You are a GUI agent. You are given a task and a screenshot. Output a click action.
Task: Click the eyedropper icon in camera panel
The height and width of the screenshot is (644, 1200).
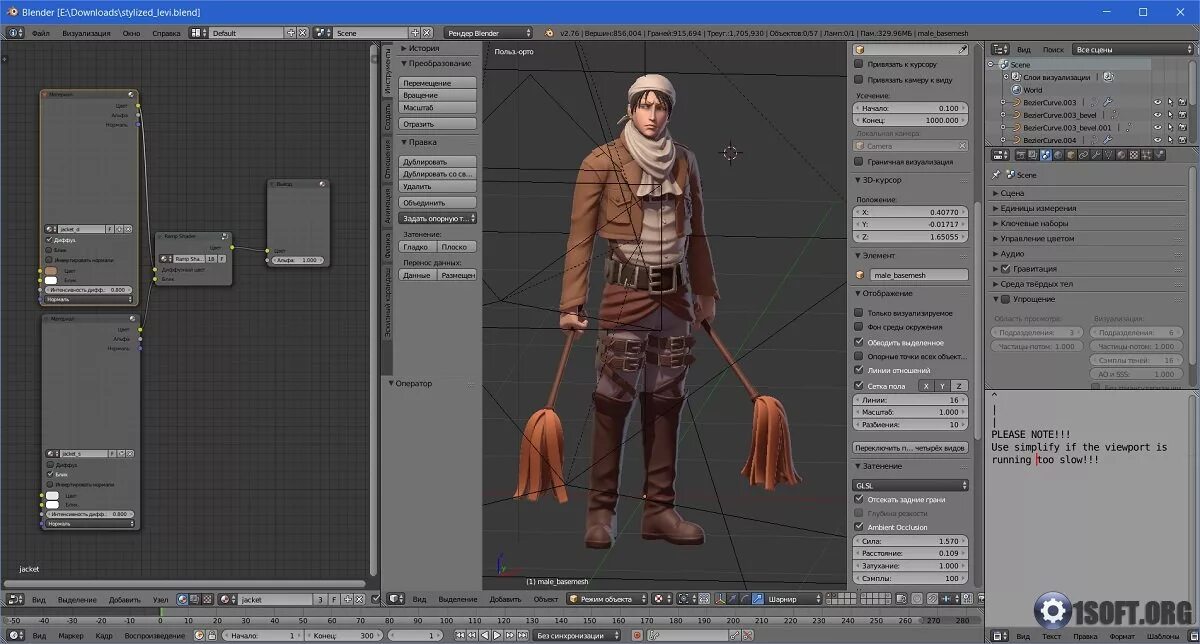pyautogui.click(x=962, y=49)
